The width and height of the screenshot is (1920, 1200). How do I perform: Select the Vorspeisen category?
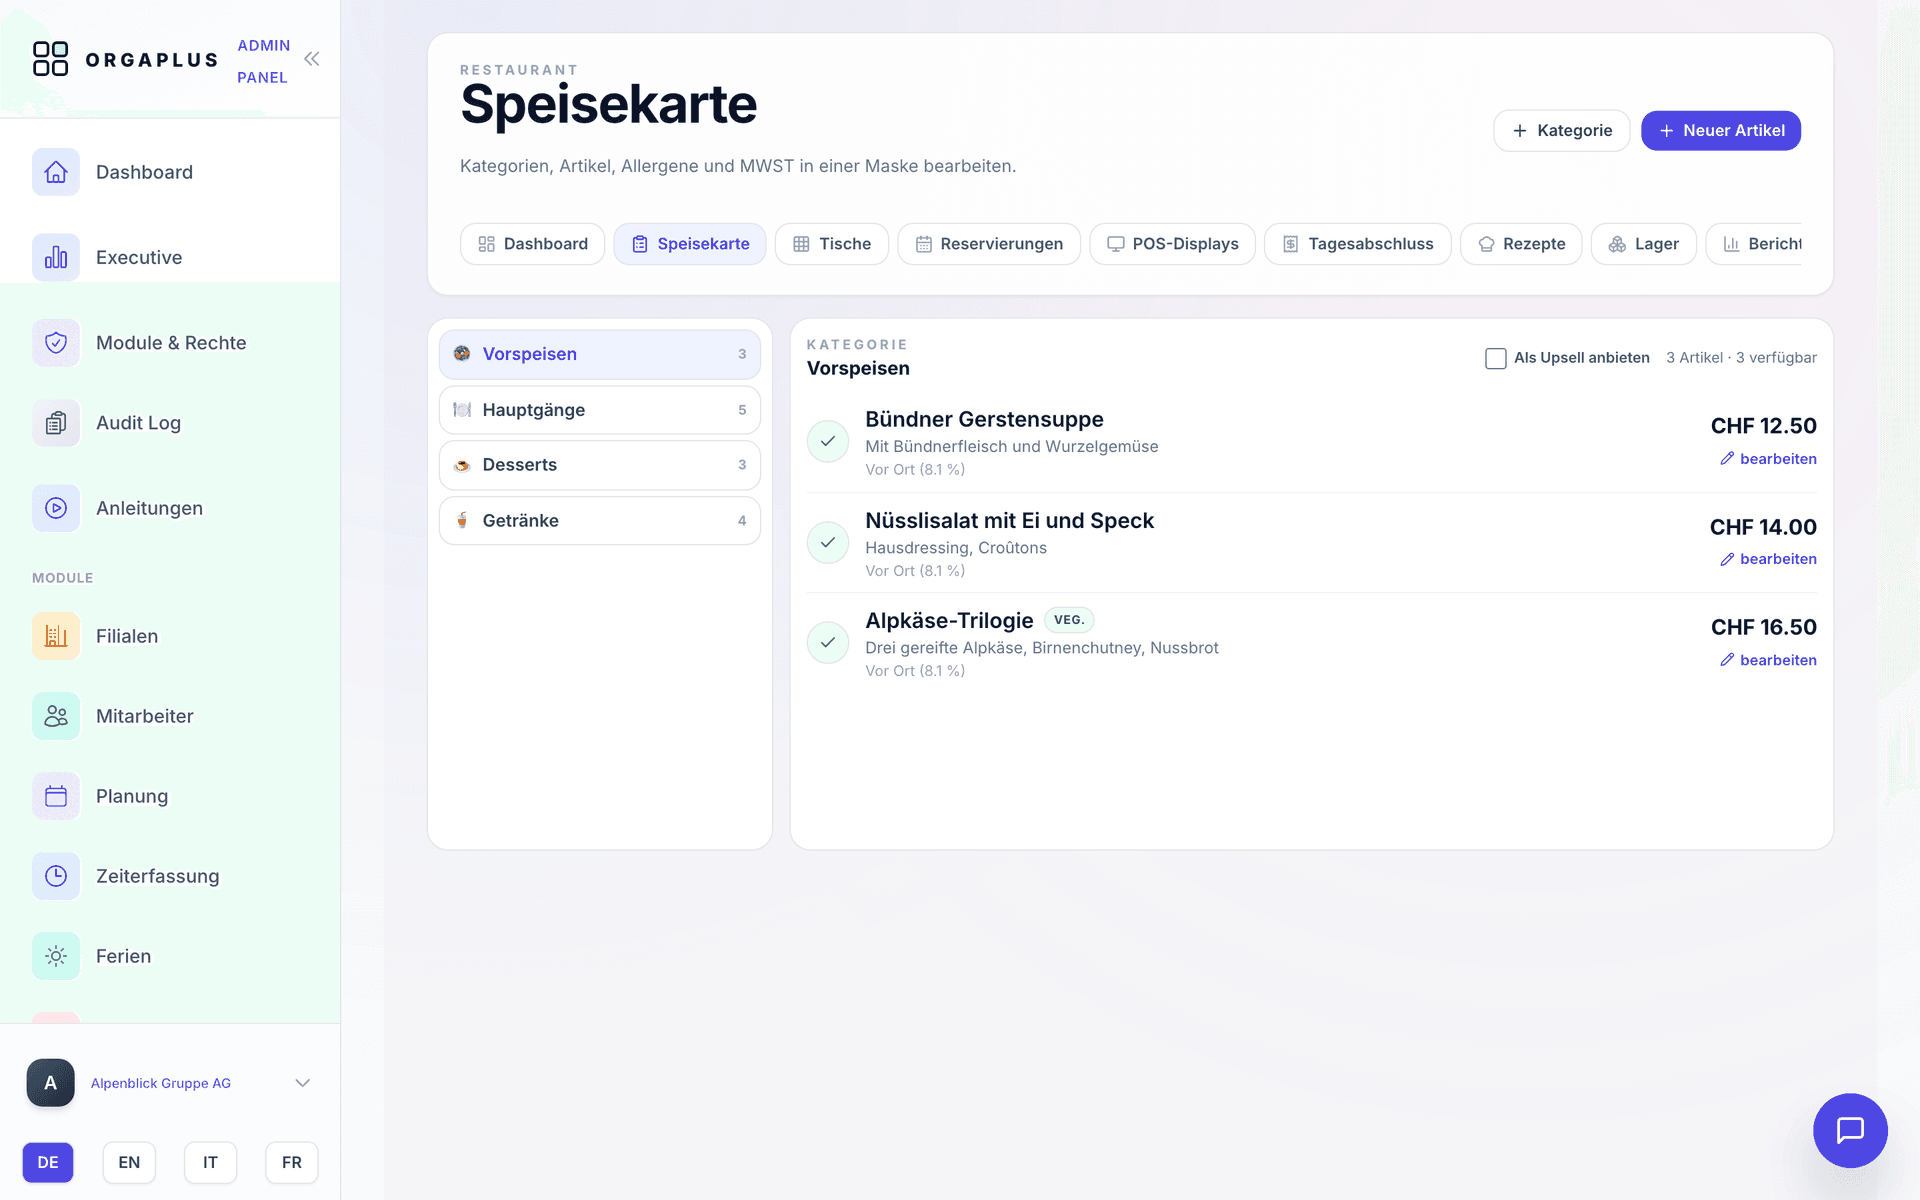point(600,354)
